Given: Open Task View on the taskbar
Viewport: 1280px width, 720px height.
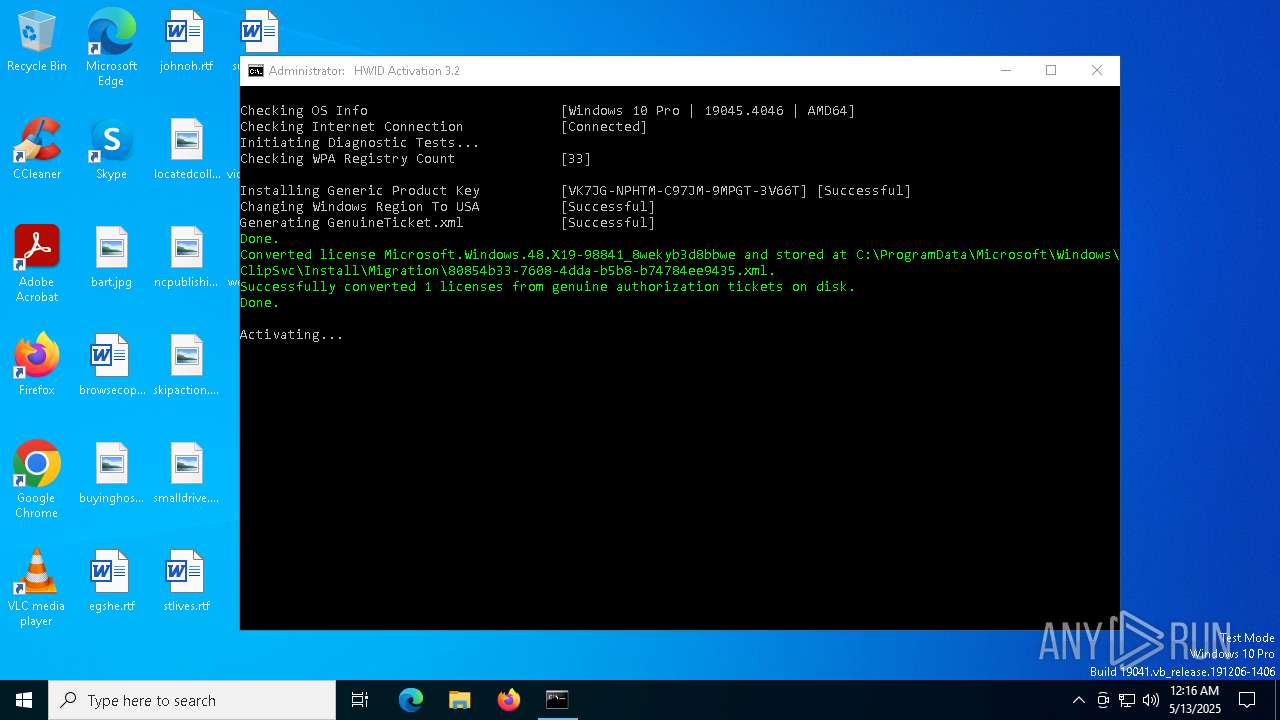Looking at the screenshot, I should 360,700.
